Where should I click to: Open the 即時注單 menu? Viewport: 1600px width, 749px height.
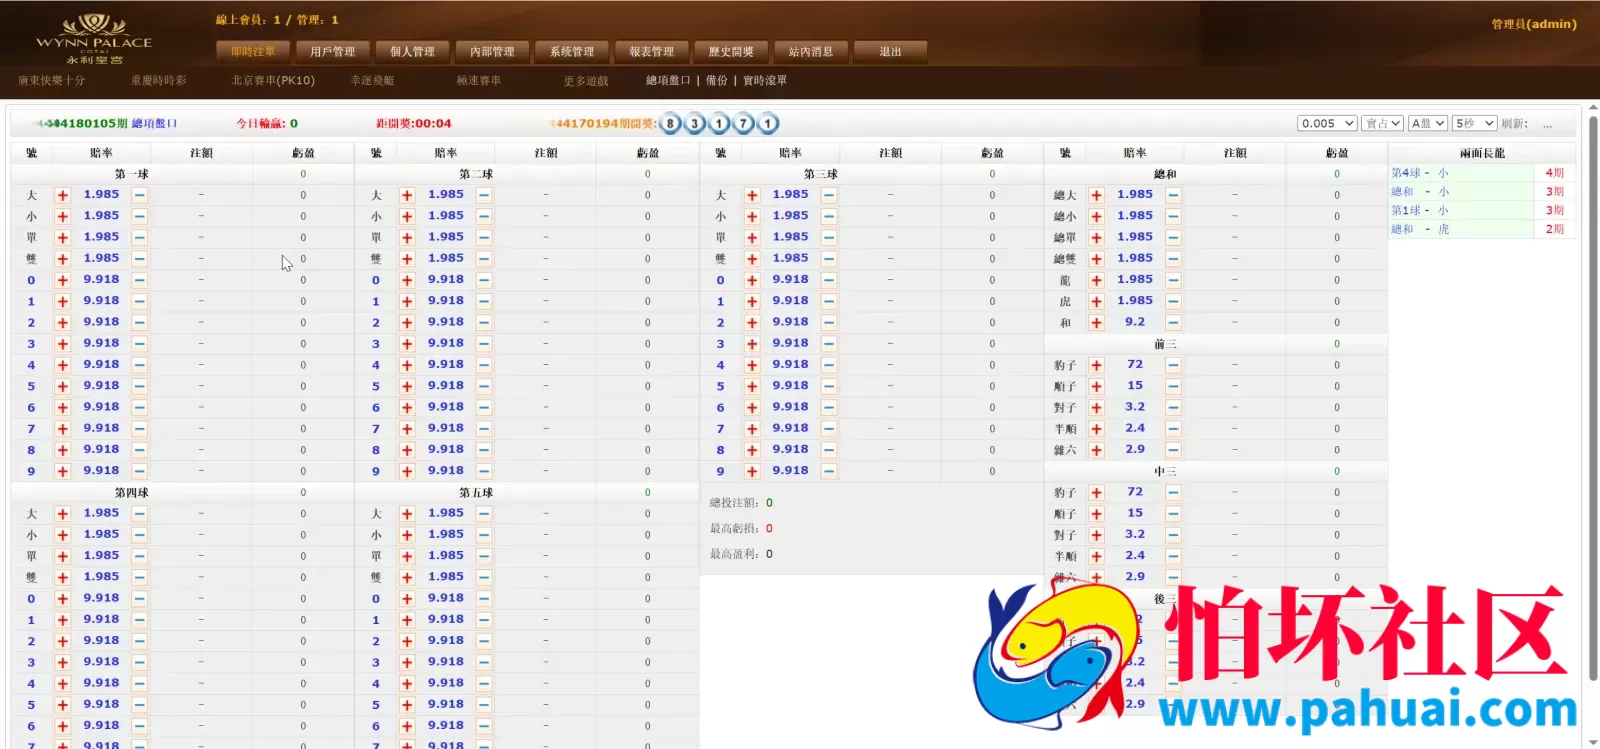coord(253,51)
